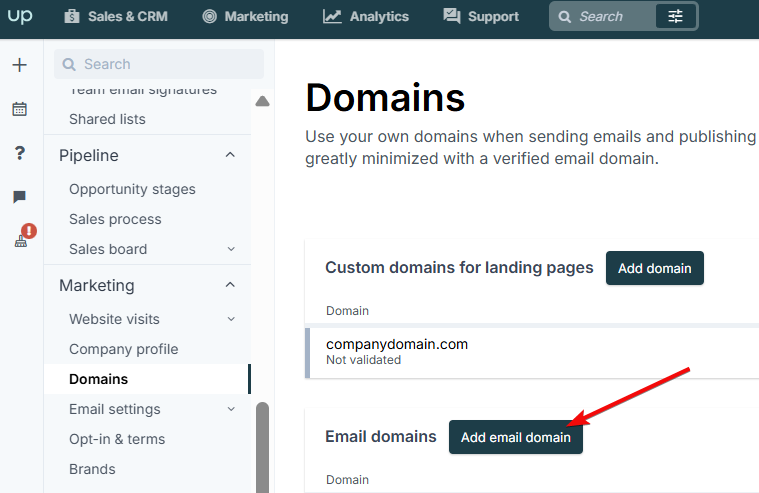Screen dimensions: 759x493
Task: Focus the top navigation Search field
Action: pyautogui.click(x=603, y=16)
